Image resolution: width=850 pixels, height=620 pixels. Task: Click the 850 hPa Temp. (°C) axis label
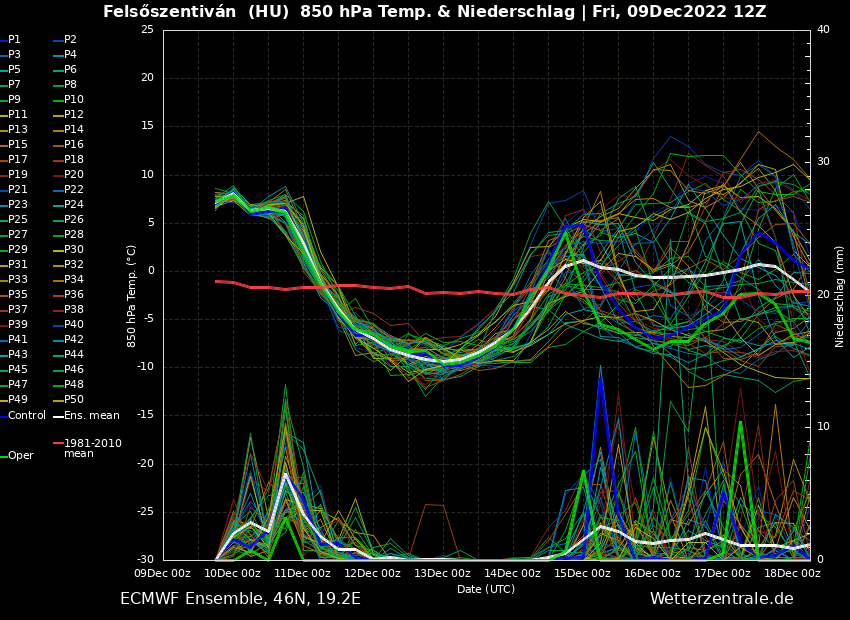click(132, 295)
